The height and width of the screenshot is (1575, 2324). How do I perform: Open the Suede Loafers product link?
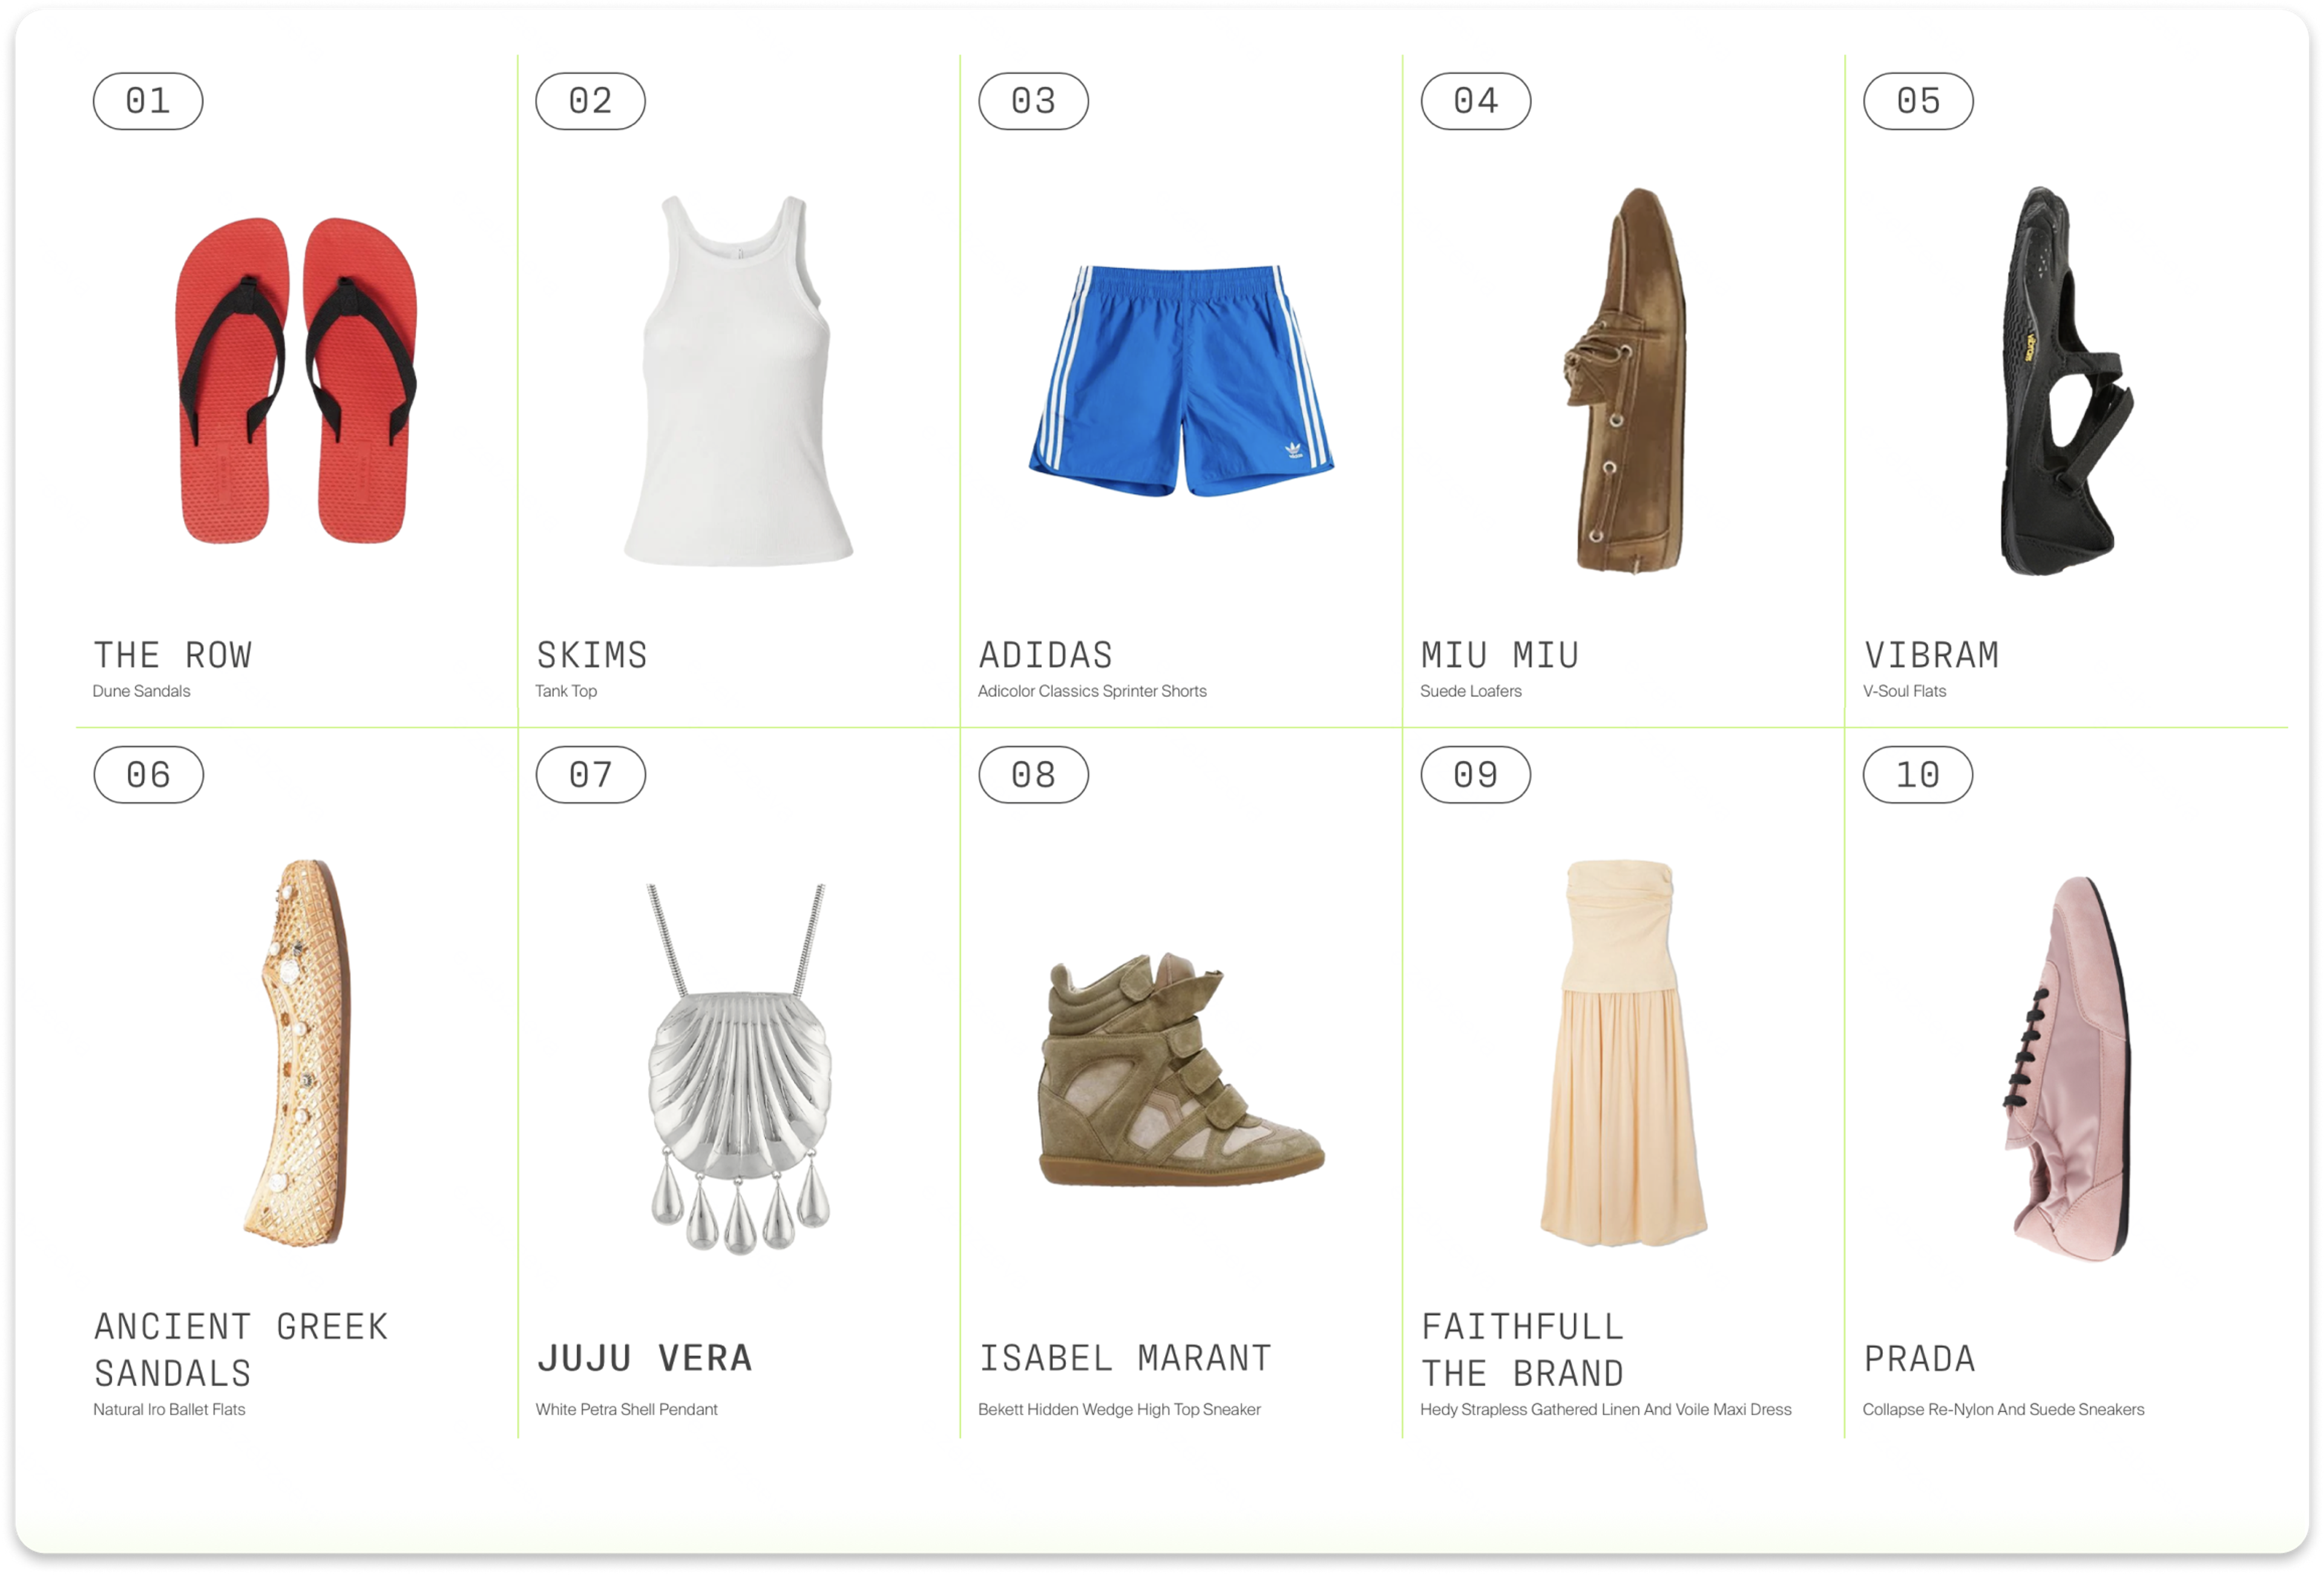click(1470, 691)
